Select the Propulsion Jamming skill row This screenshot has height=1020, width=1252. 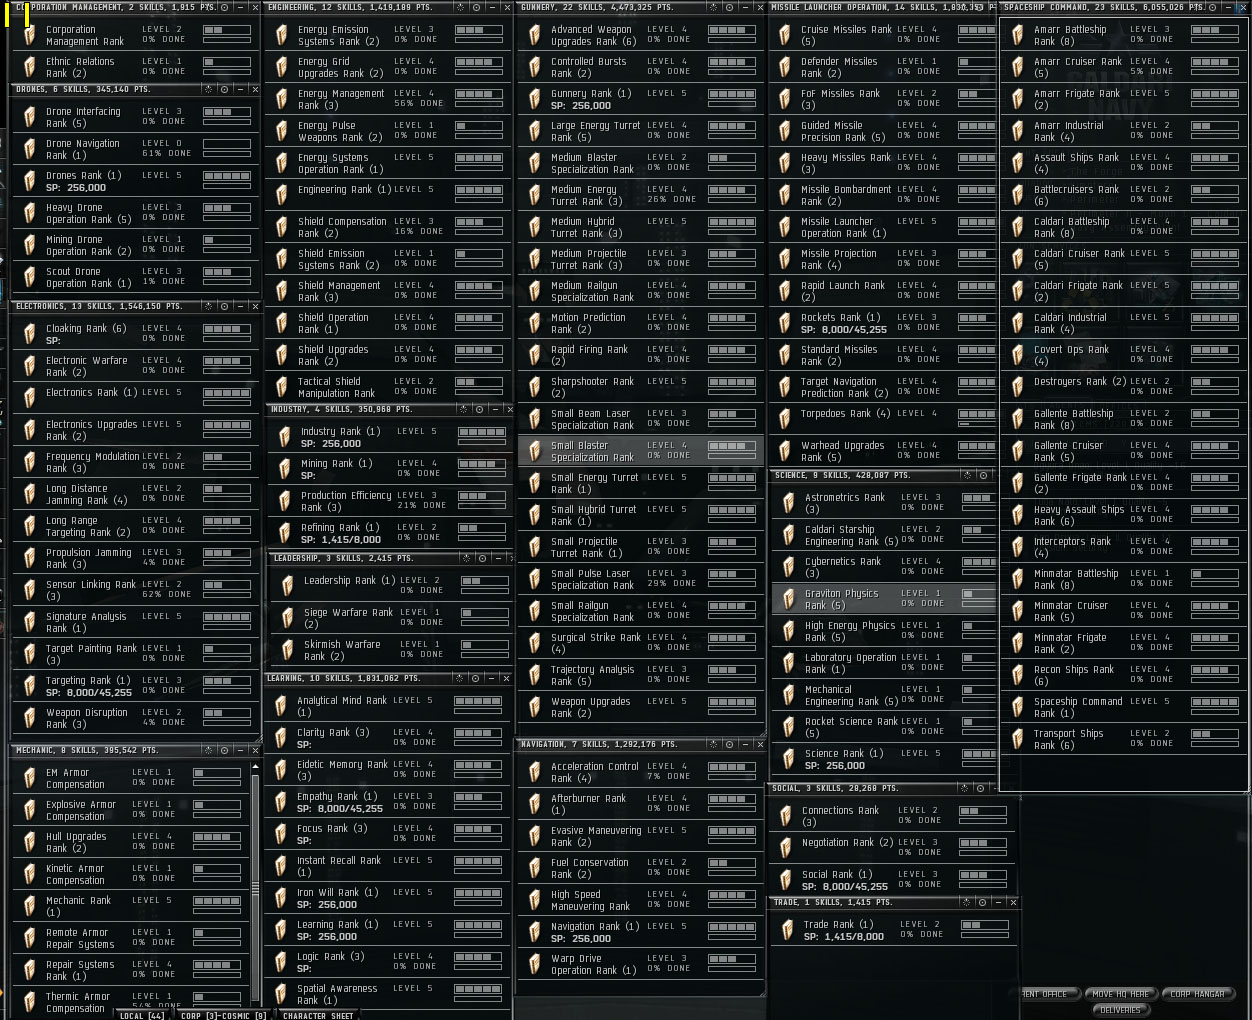tap(136, 558)
